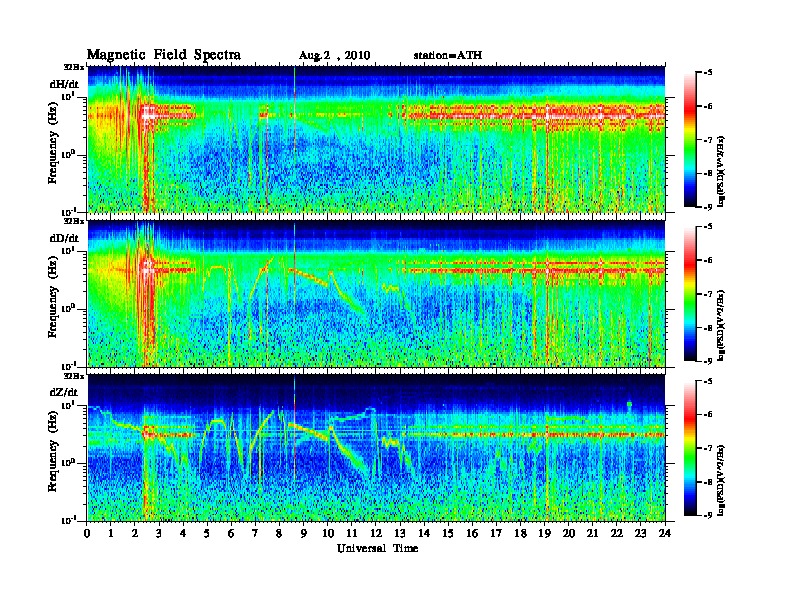Click the log(PSD) label beside dH/dt color bar
792x612 pixels.
coord(722,172)
